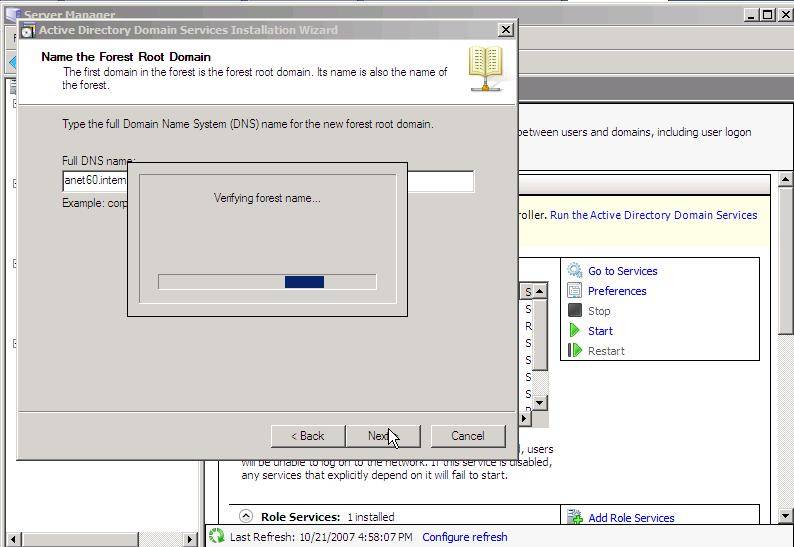
Task: Click the Last Refresh green icon
Action: 217,536
